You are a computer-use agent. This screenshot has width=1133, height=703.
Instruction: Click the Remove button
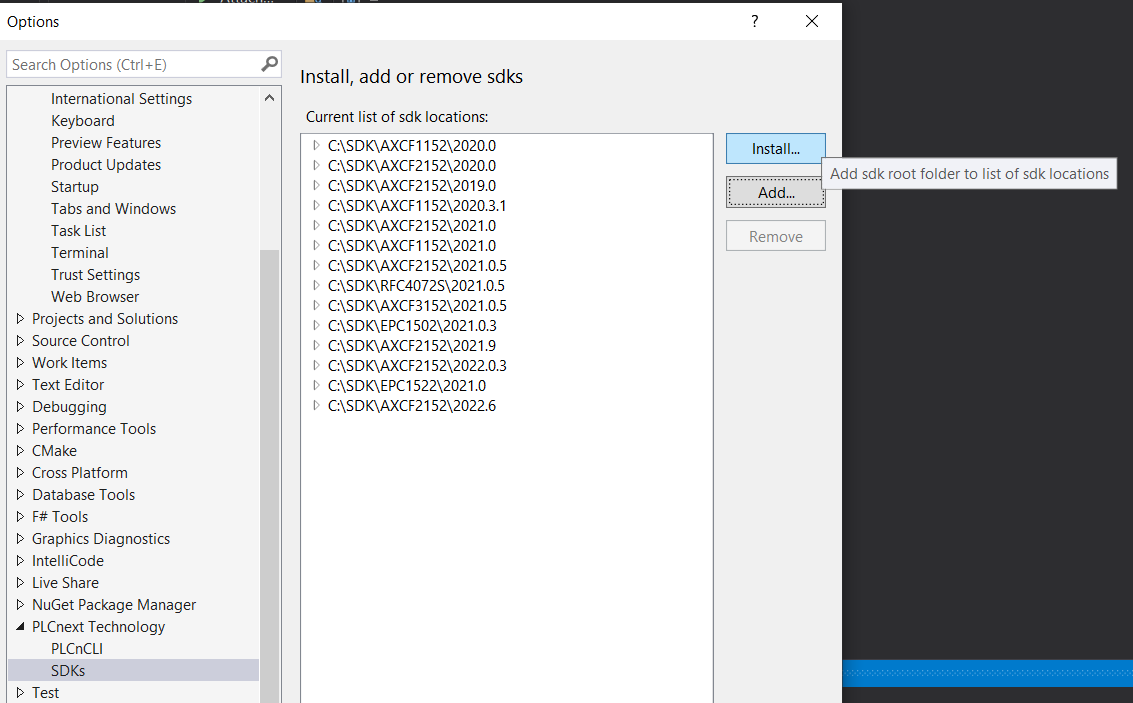point(775,235)
